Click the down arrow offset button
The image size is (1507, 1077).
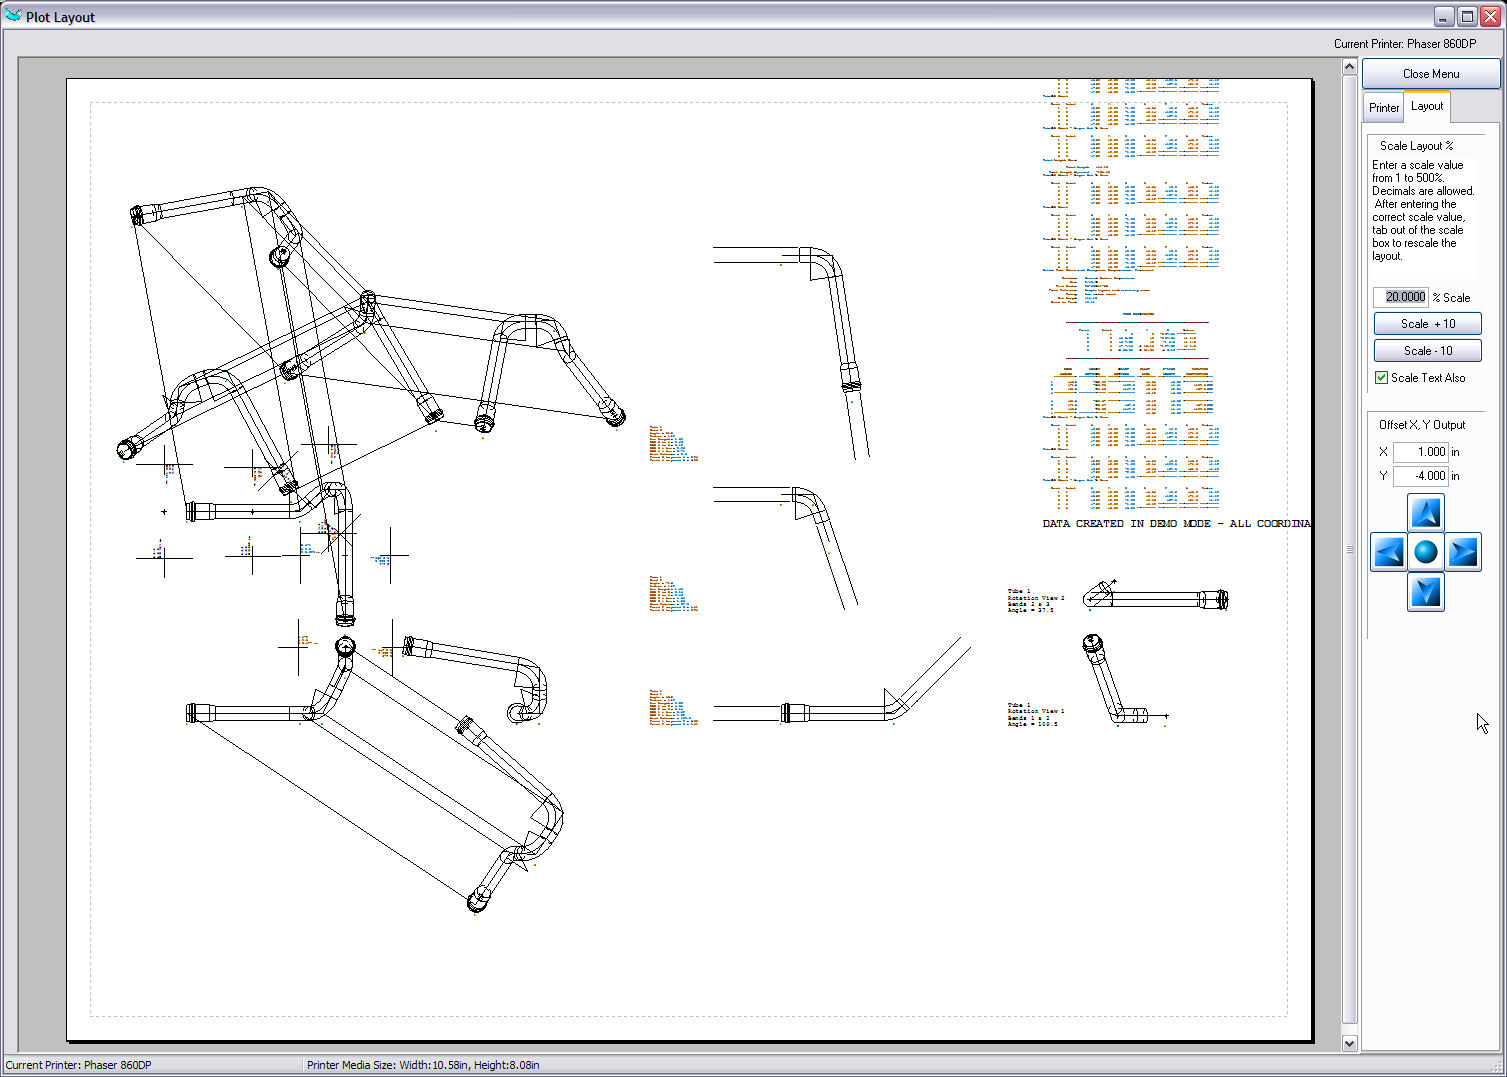[x=1425, y=592]
